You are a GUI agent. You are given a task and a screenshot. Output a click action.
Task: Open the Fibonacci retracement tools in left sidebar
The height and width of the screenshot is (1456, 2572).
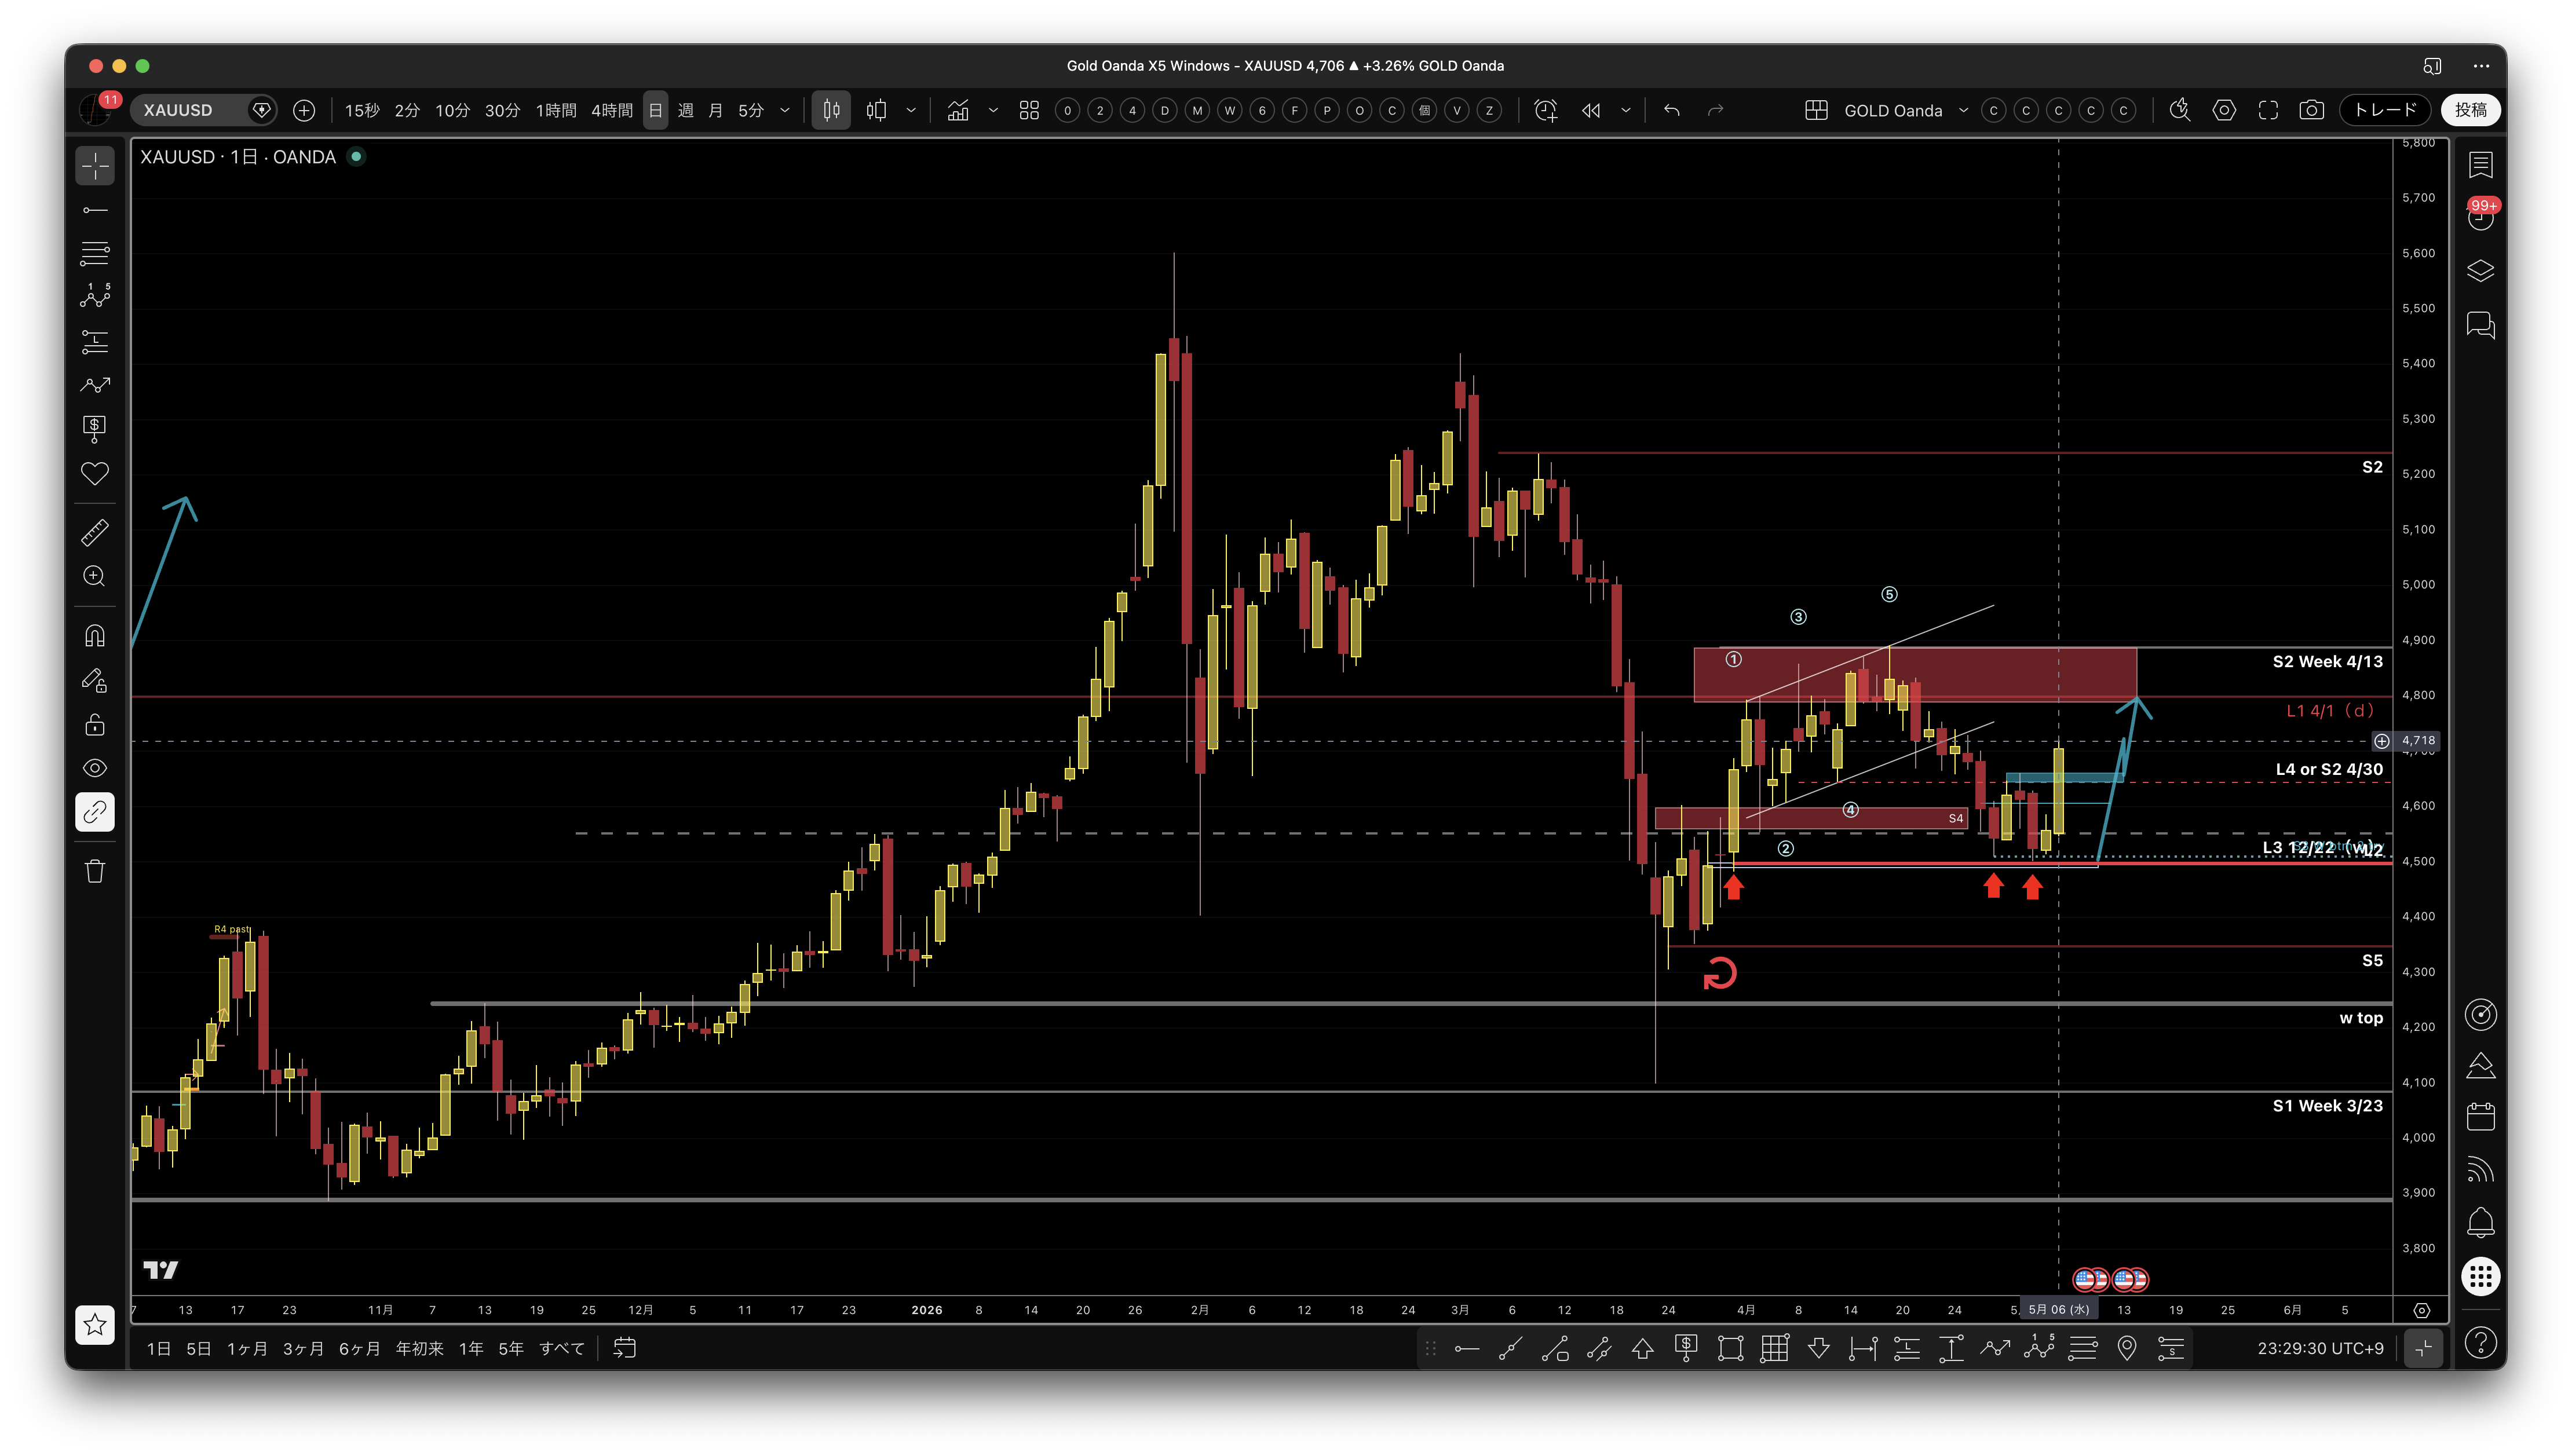coord(95,254)
